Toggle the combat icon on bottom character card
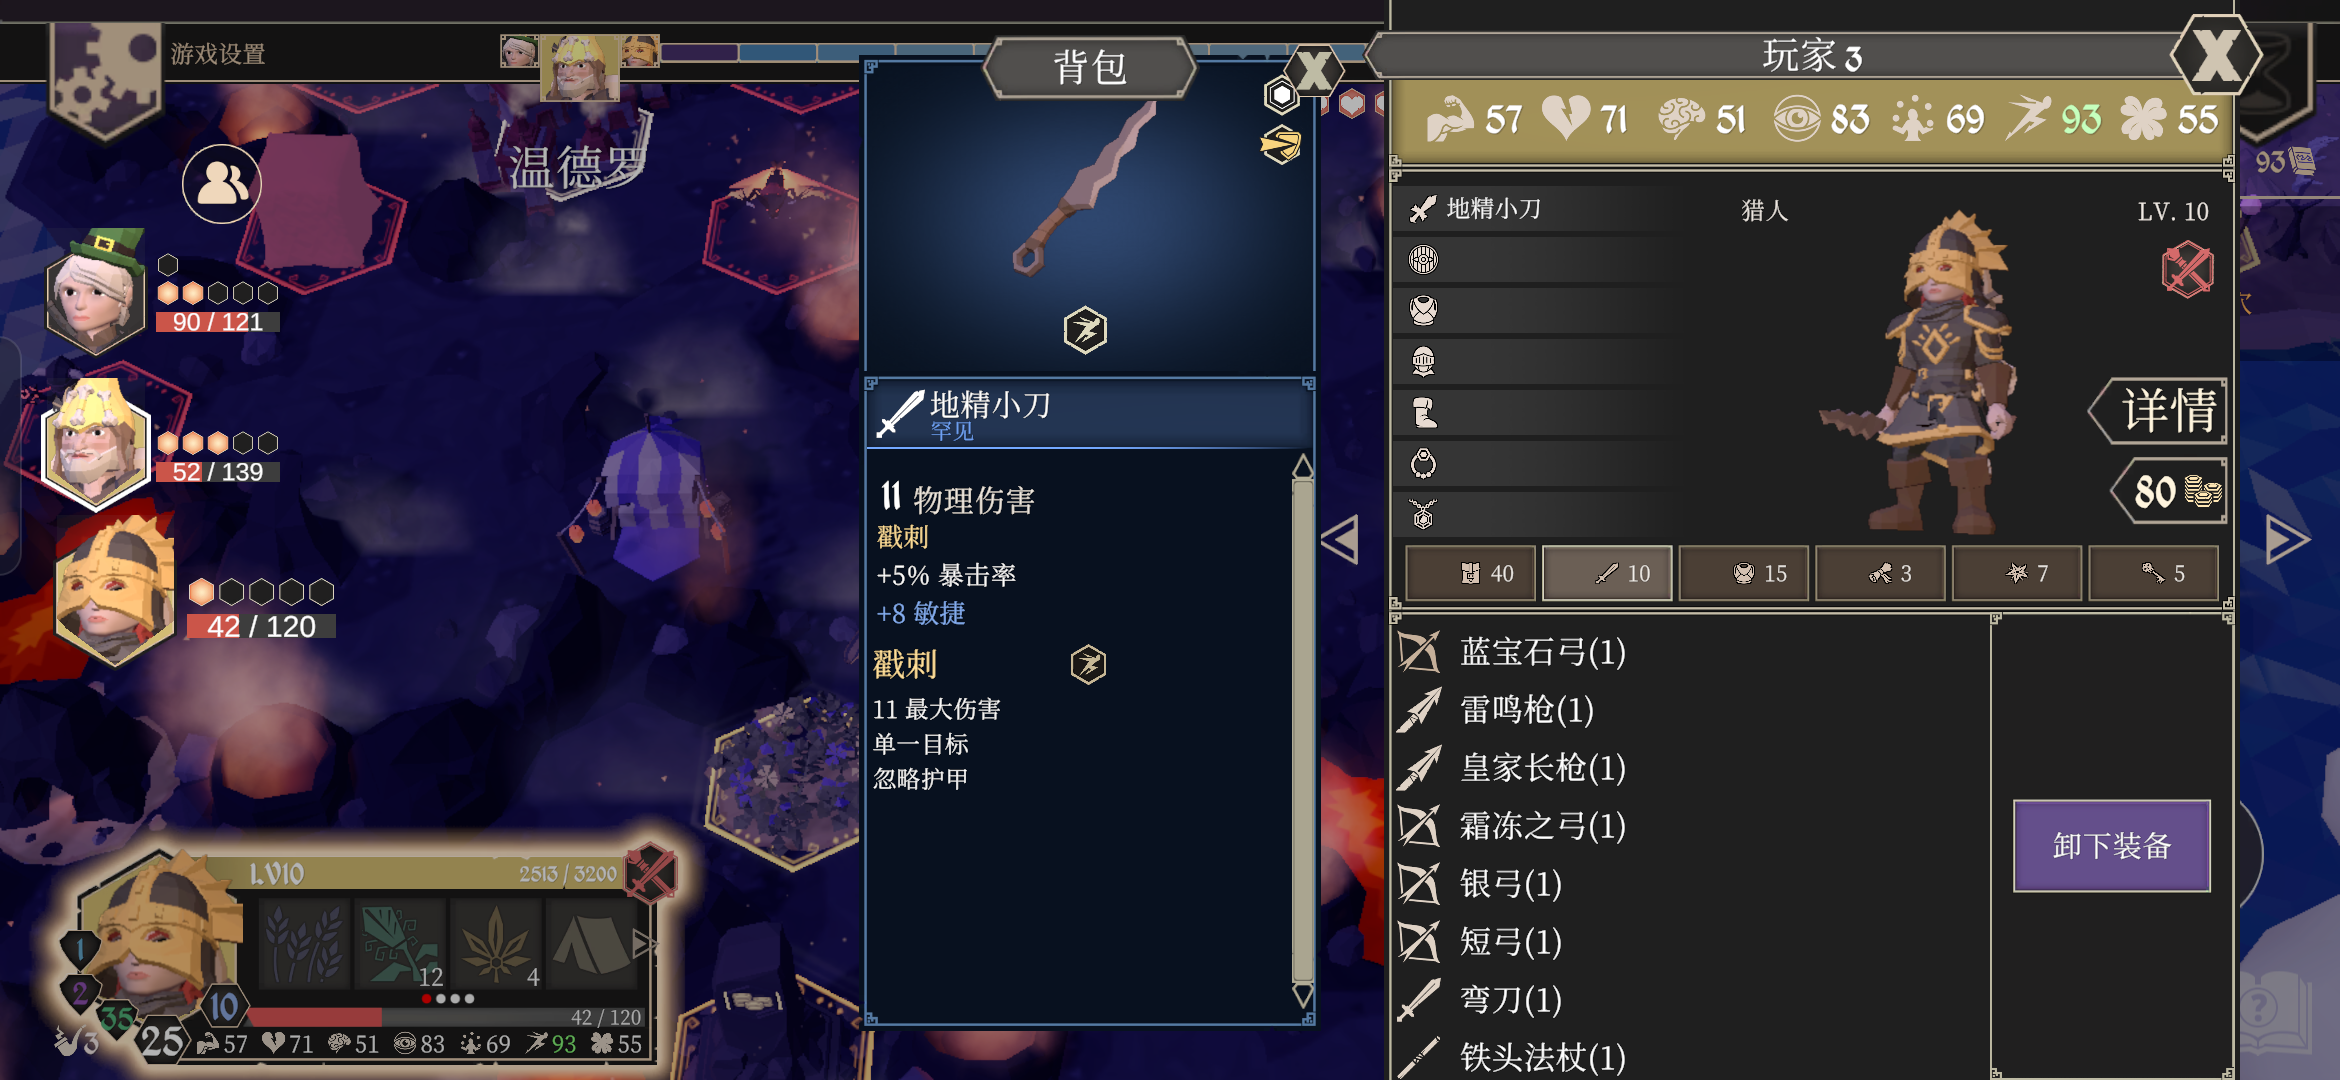The image size is (2340, 1080). coord(651,873)
